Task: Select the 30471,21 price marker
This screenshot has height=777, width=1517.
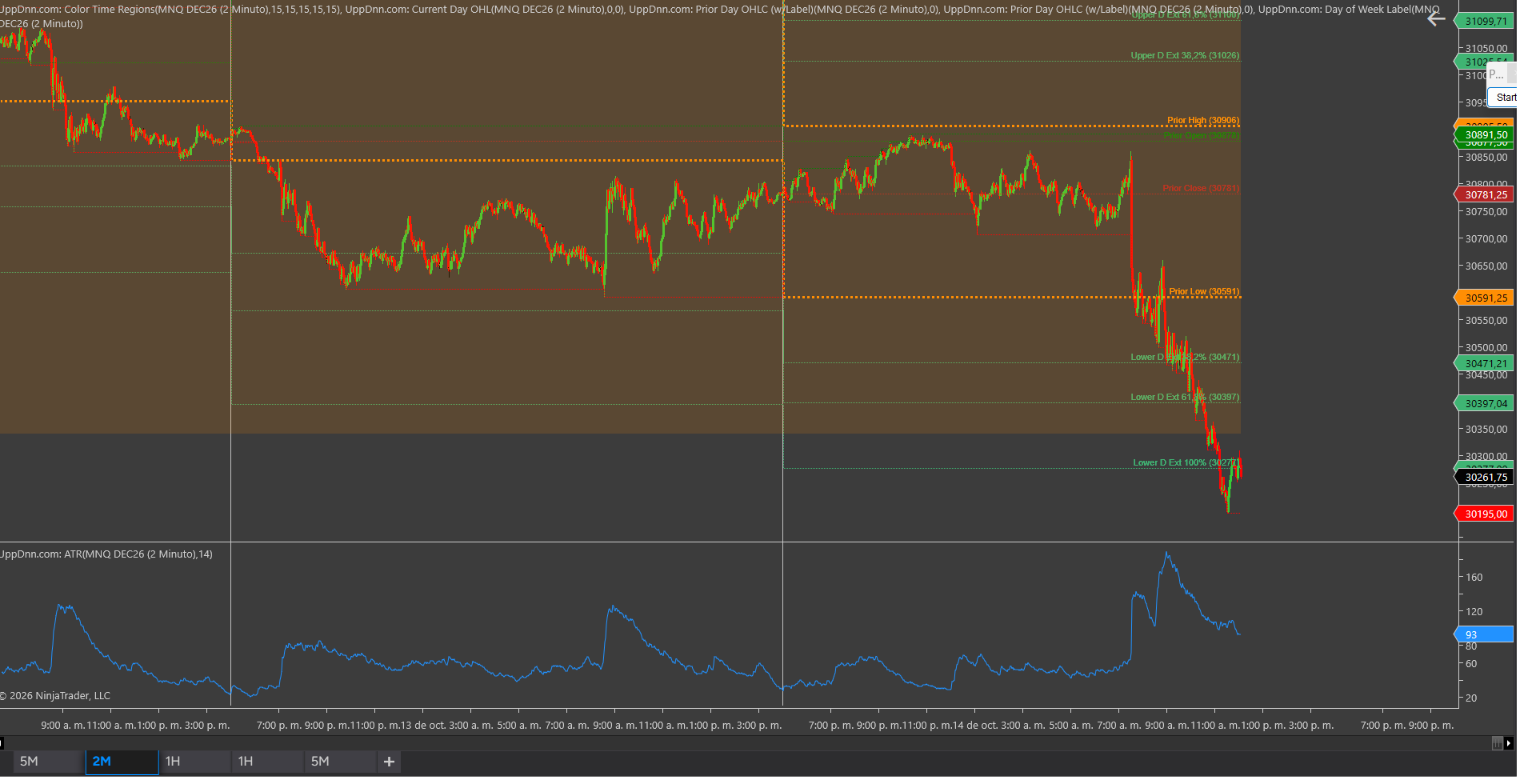Action: click(1483, 363)
